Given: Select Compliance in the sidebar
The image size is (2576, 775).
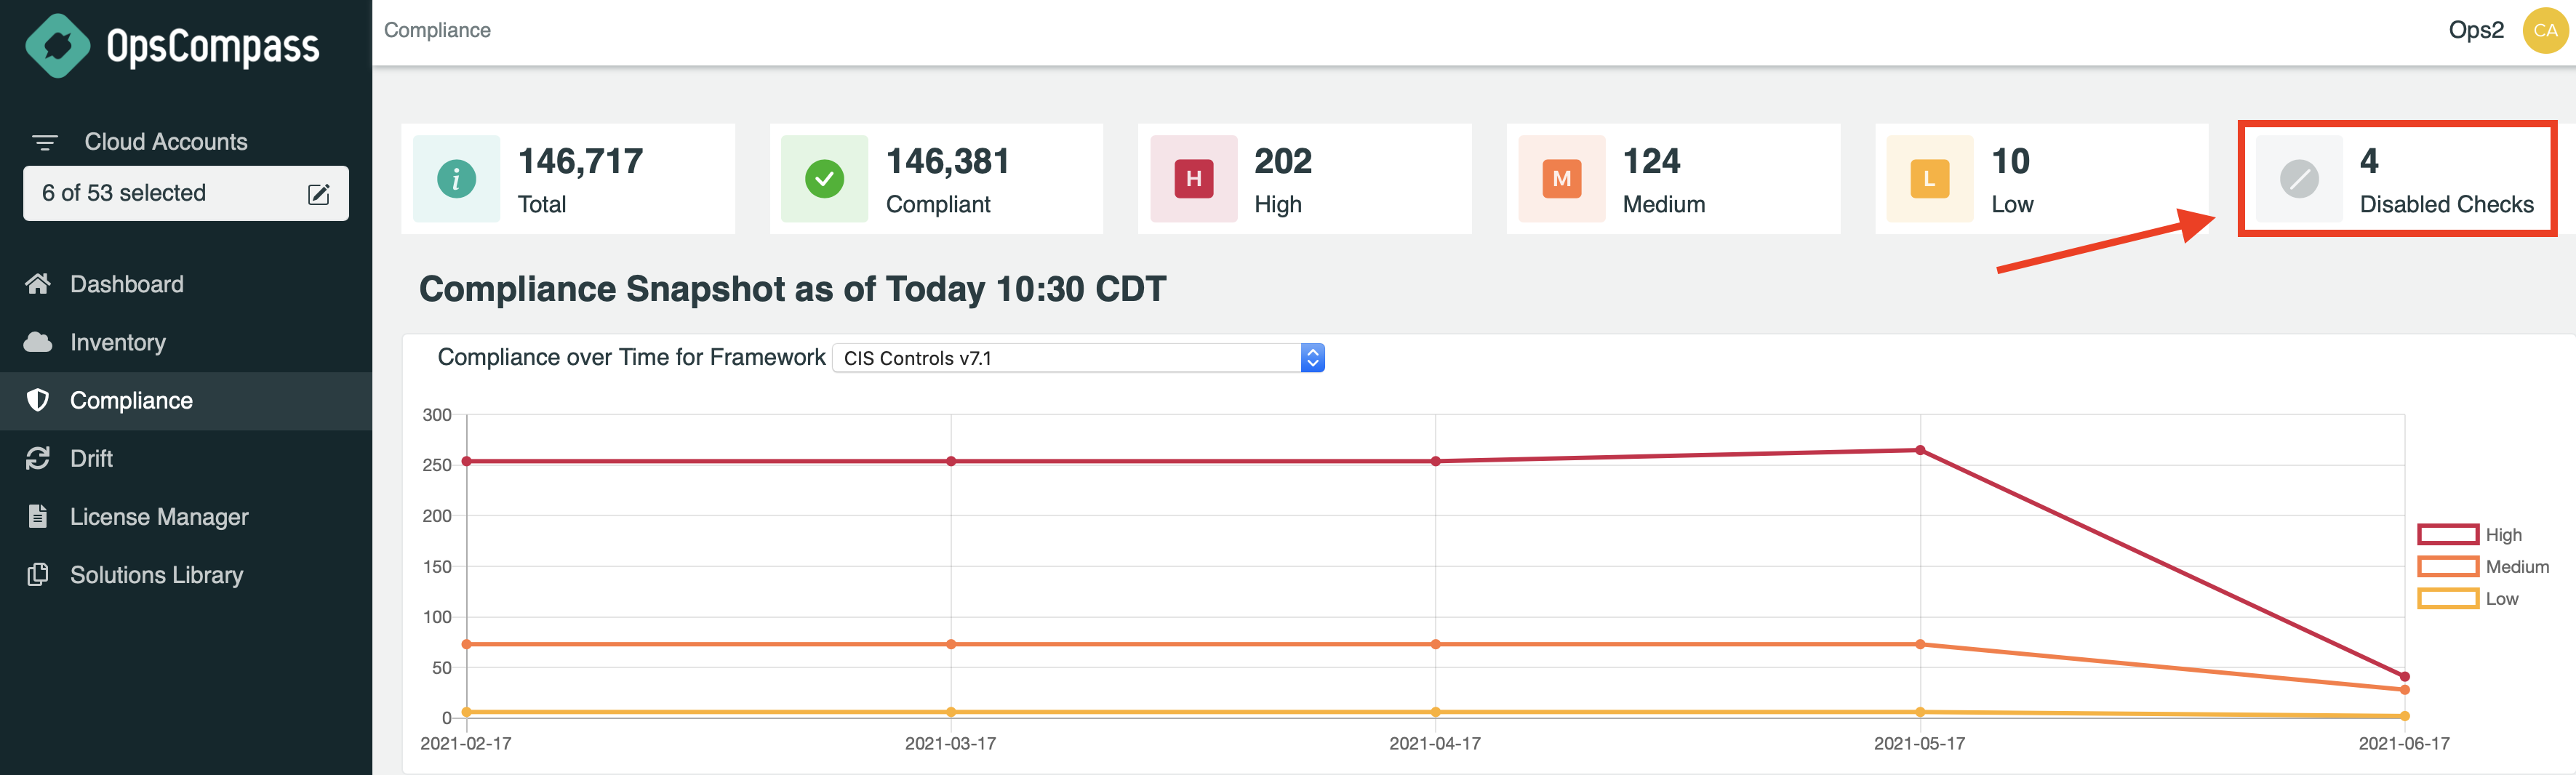Looking at the screenshot, I should pos(186,400).
